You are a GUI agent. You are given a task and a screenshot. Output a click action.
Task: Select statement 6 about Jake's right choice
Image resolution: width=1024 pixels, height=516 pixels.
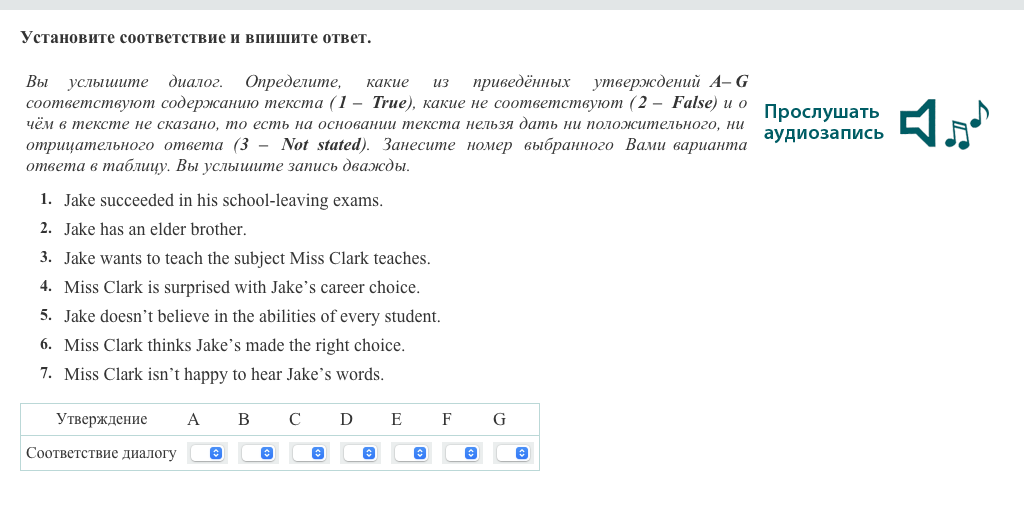pos(234,345)
